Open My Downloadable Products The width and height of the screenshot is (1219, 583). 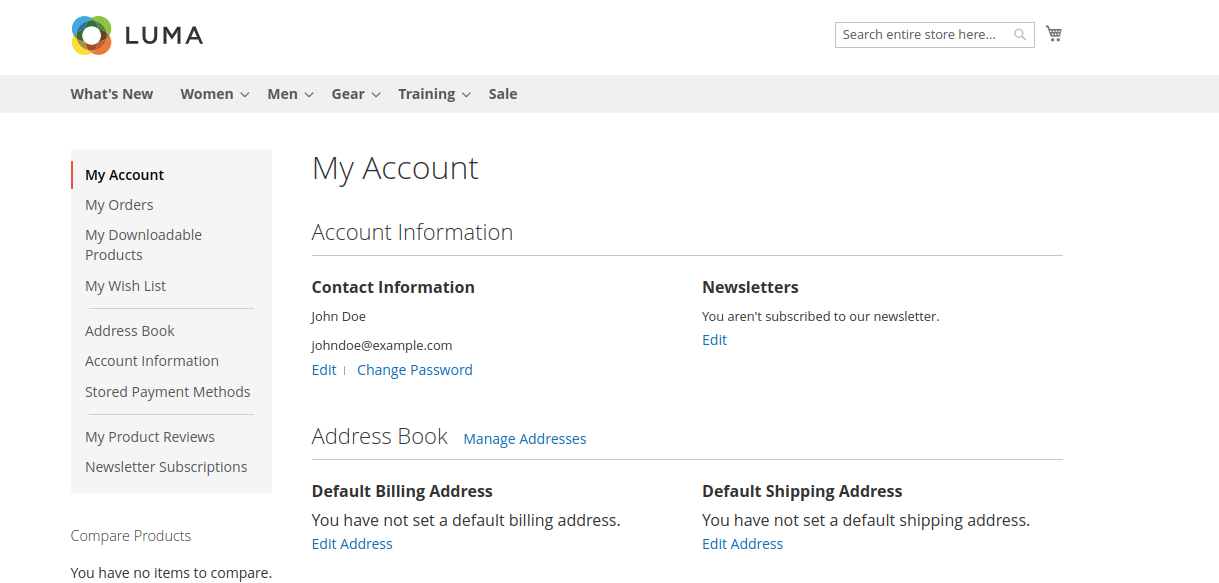143,244
